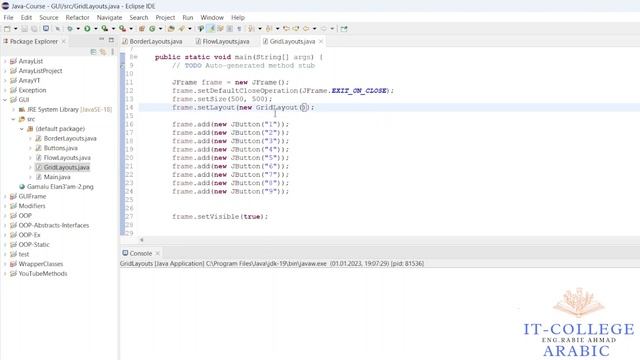
Task: Collapse All in Package Explorer
Action: (x=93, y=52)
